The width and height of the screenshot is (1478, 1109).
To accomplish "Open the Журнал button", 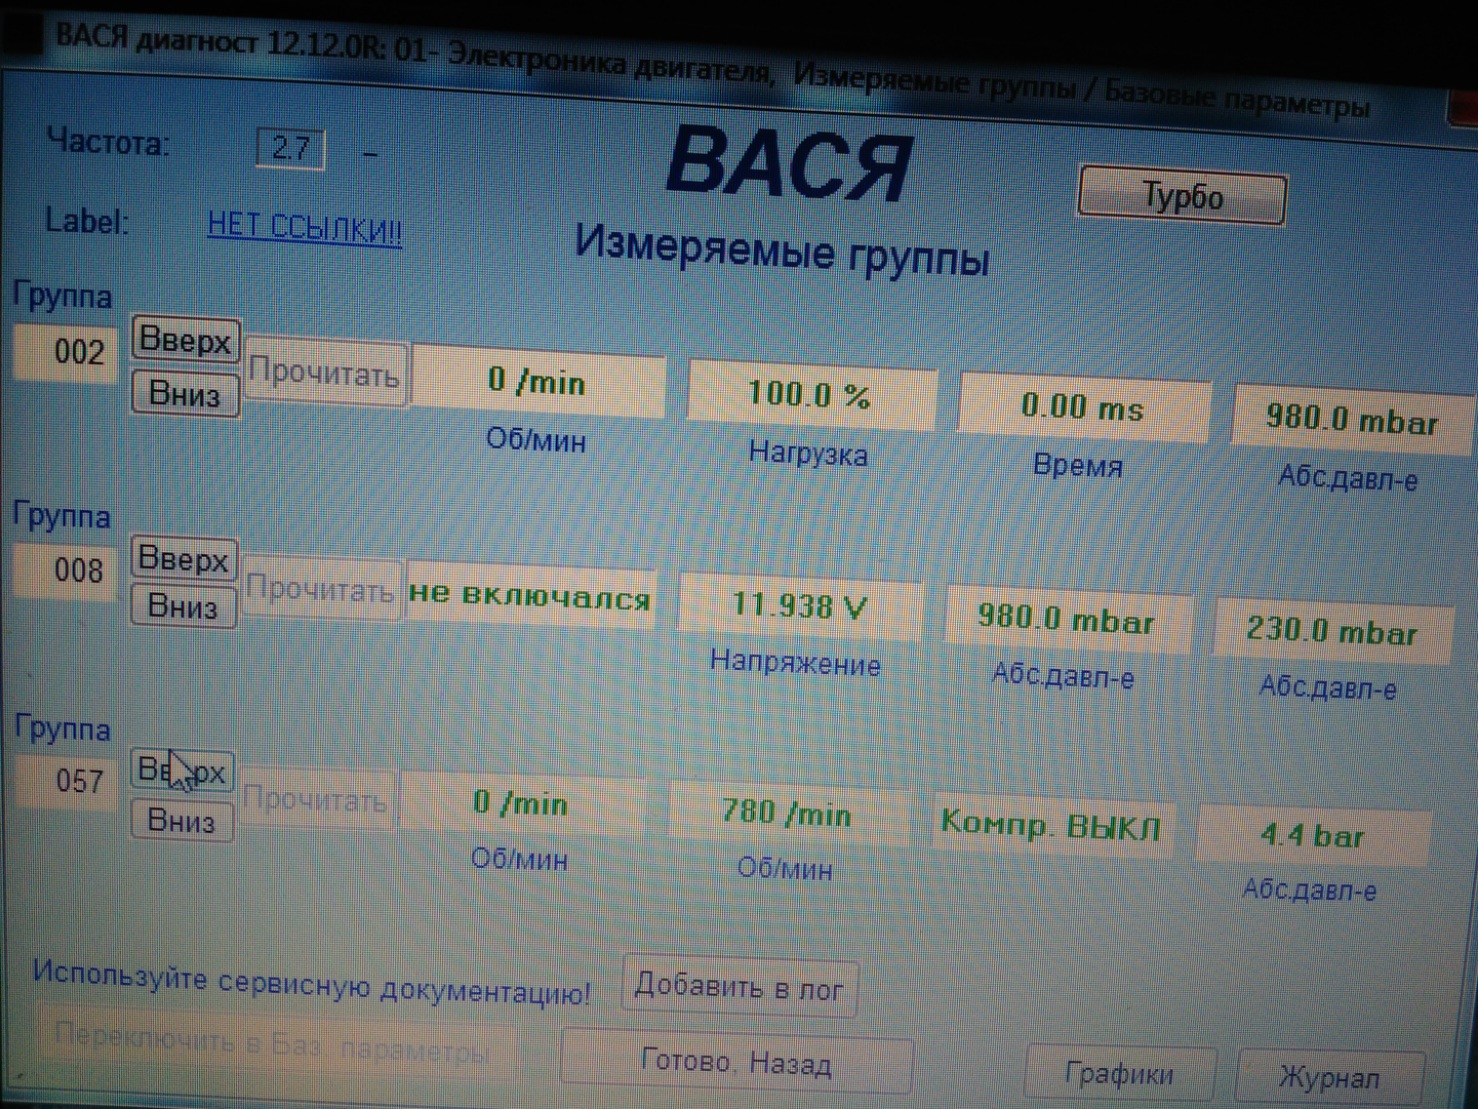I will point(1329,1078).
